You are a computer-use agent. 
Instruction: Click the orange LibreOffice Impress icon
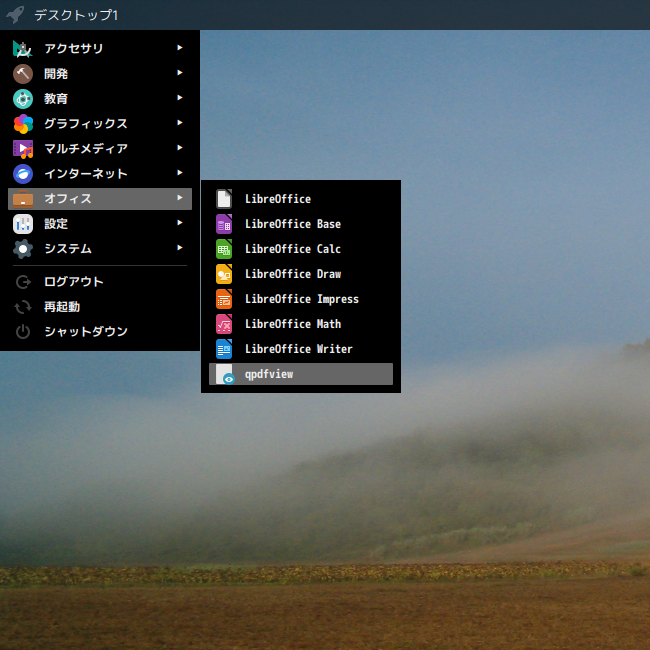pos(224,299)
